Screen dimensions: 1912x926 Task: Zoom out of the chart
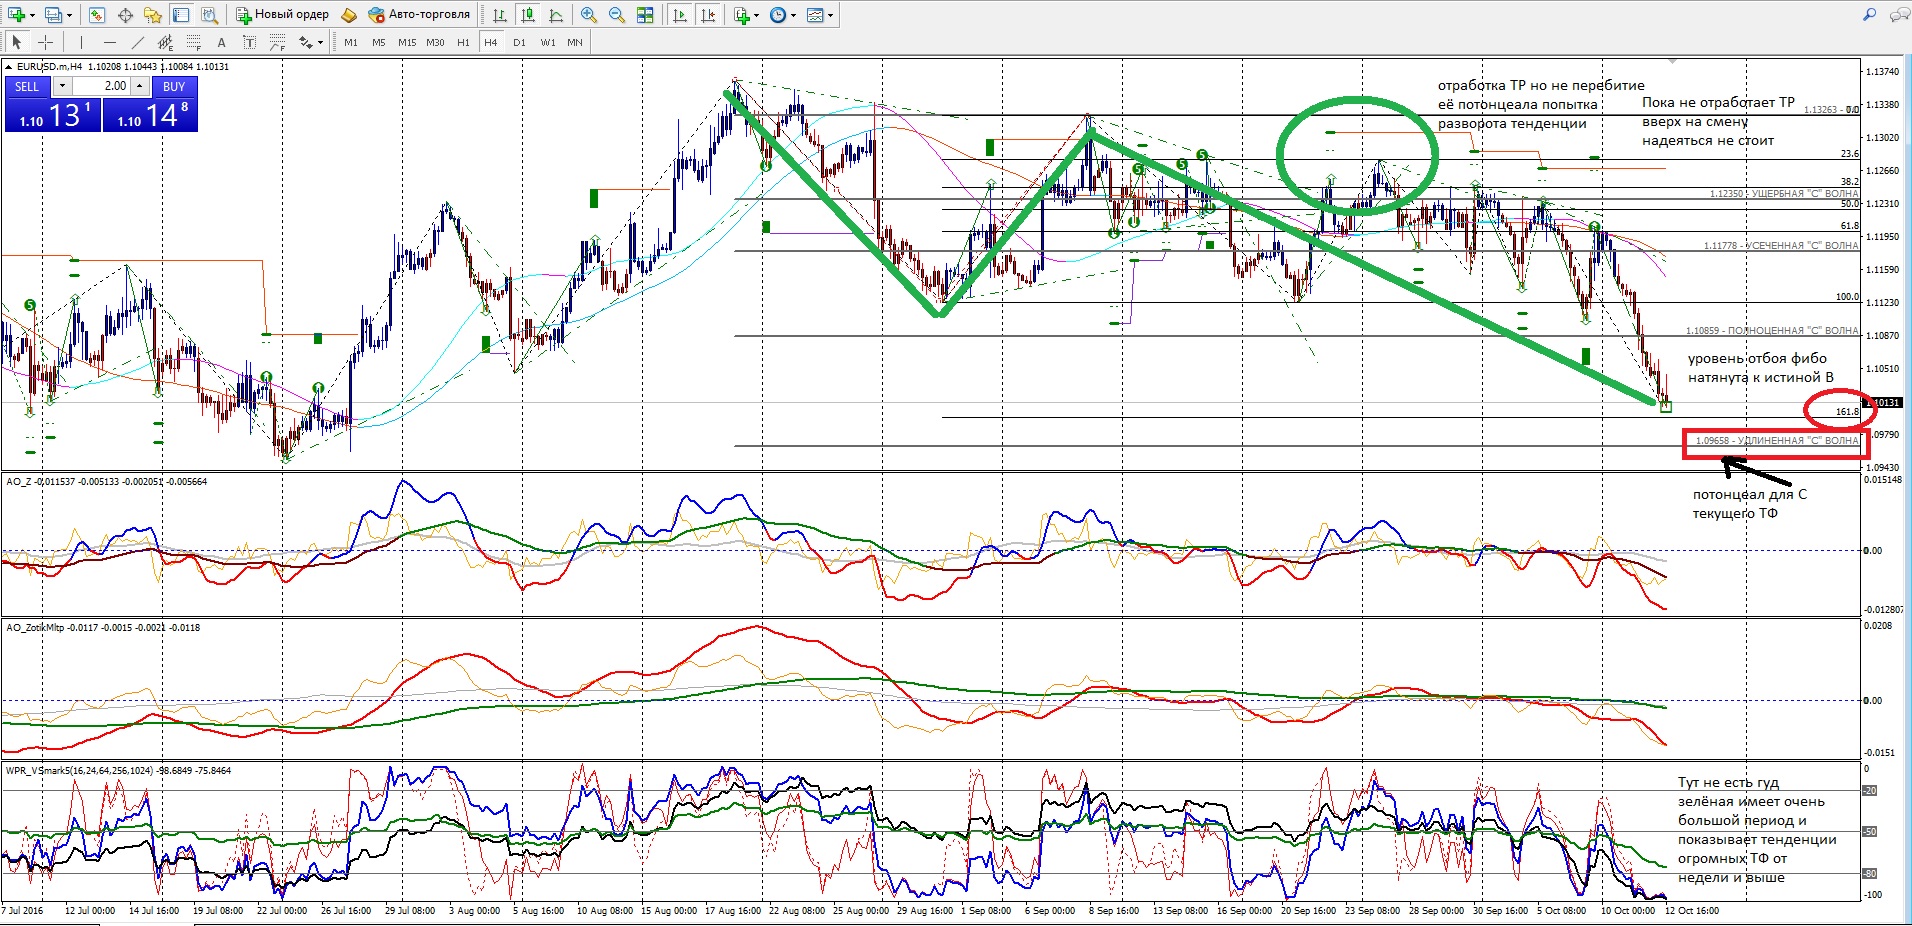[x=617, y=15]
